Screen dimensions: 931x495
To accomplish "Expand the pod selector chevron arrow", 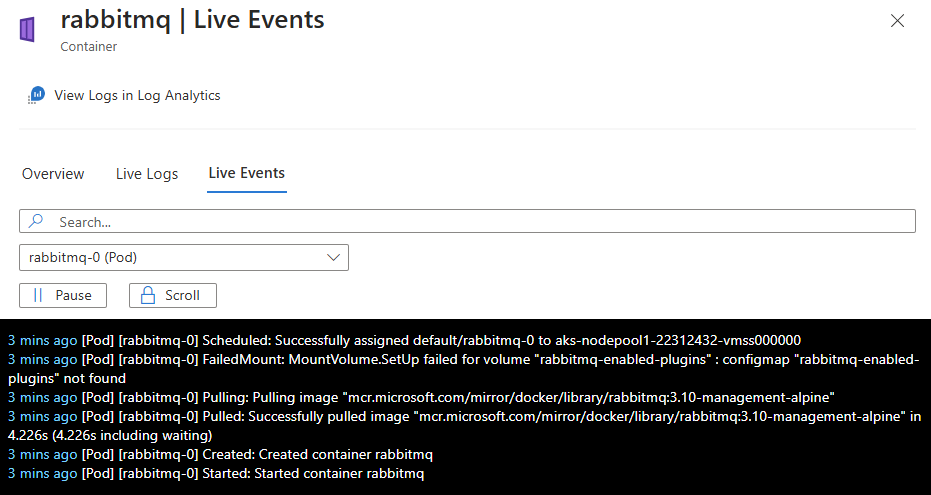I will [334, 257].
